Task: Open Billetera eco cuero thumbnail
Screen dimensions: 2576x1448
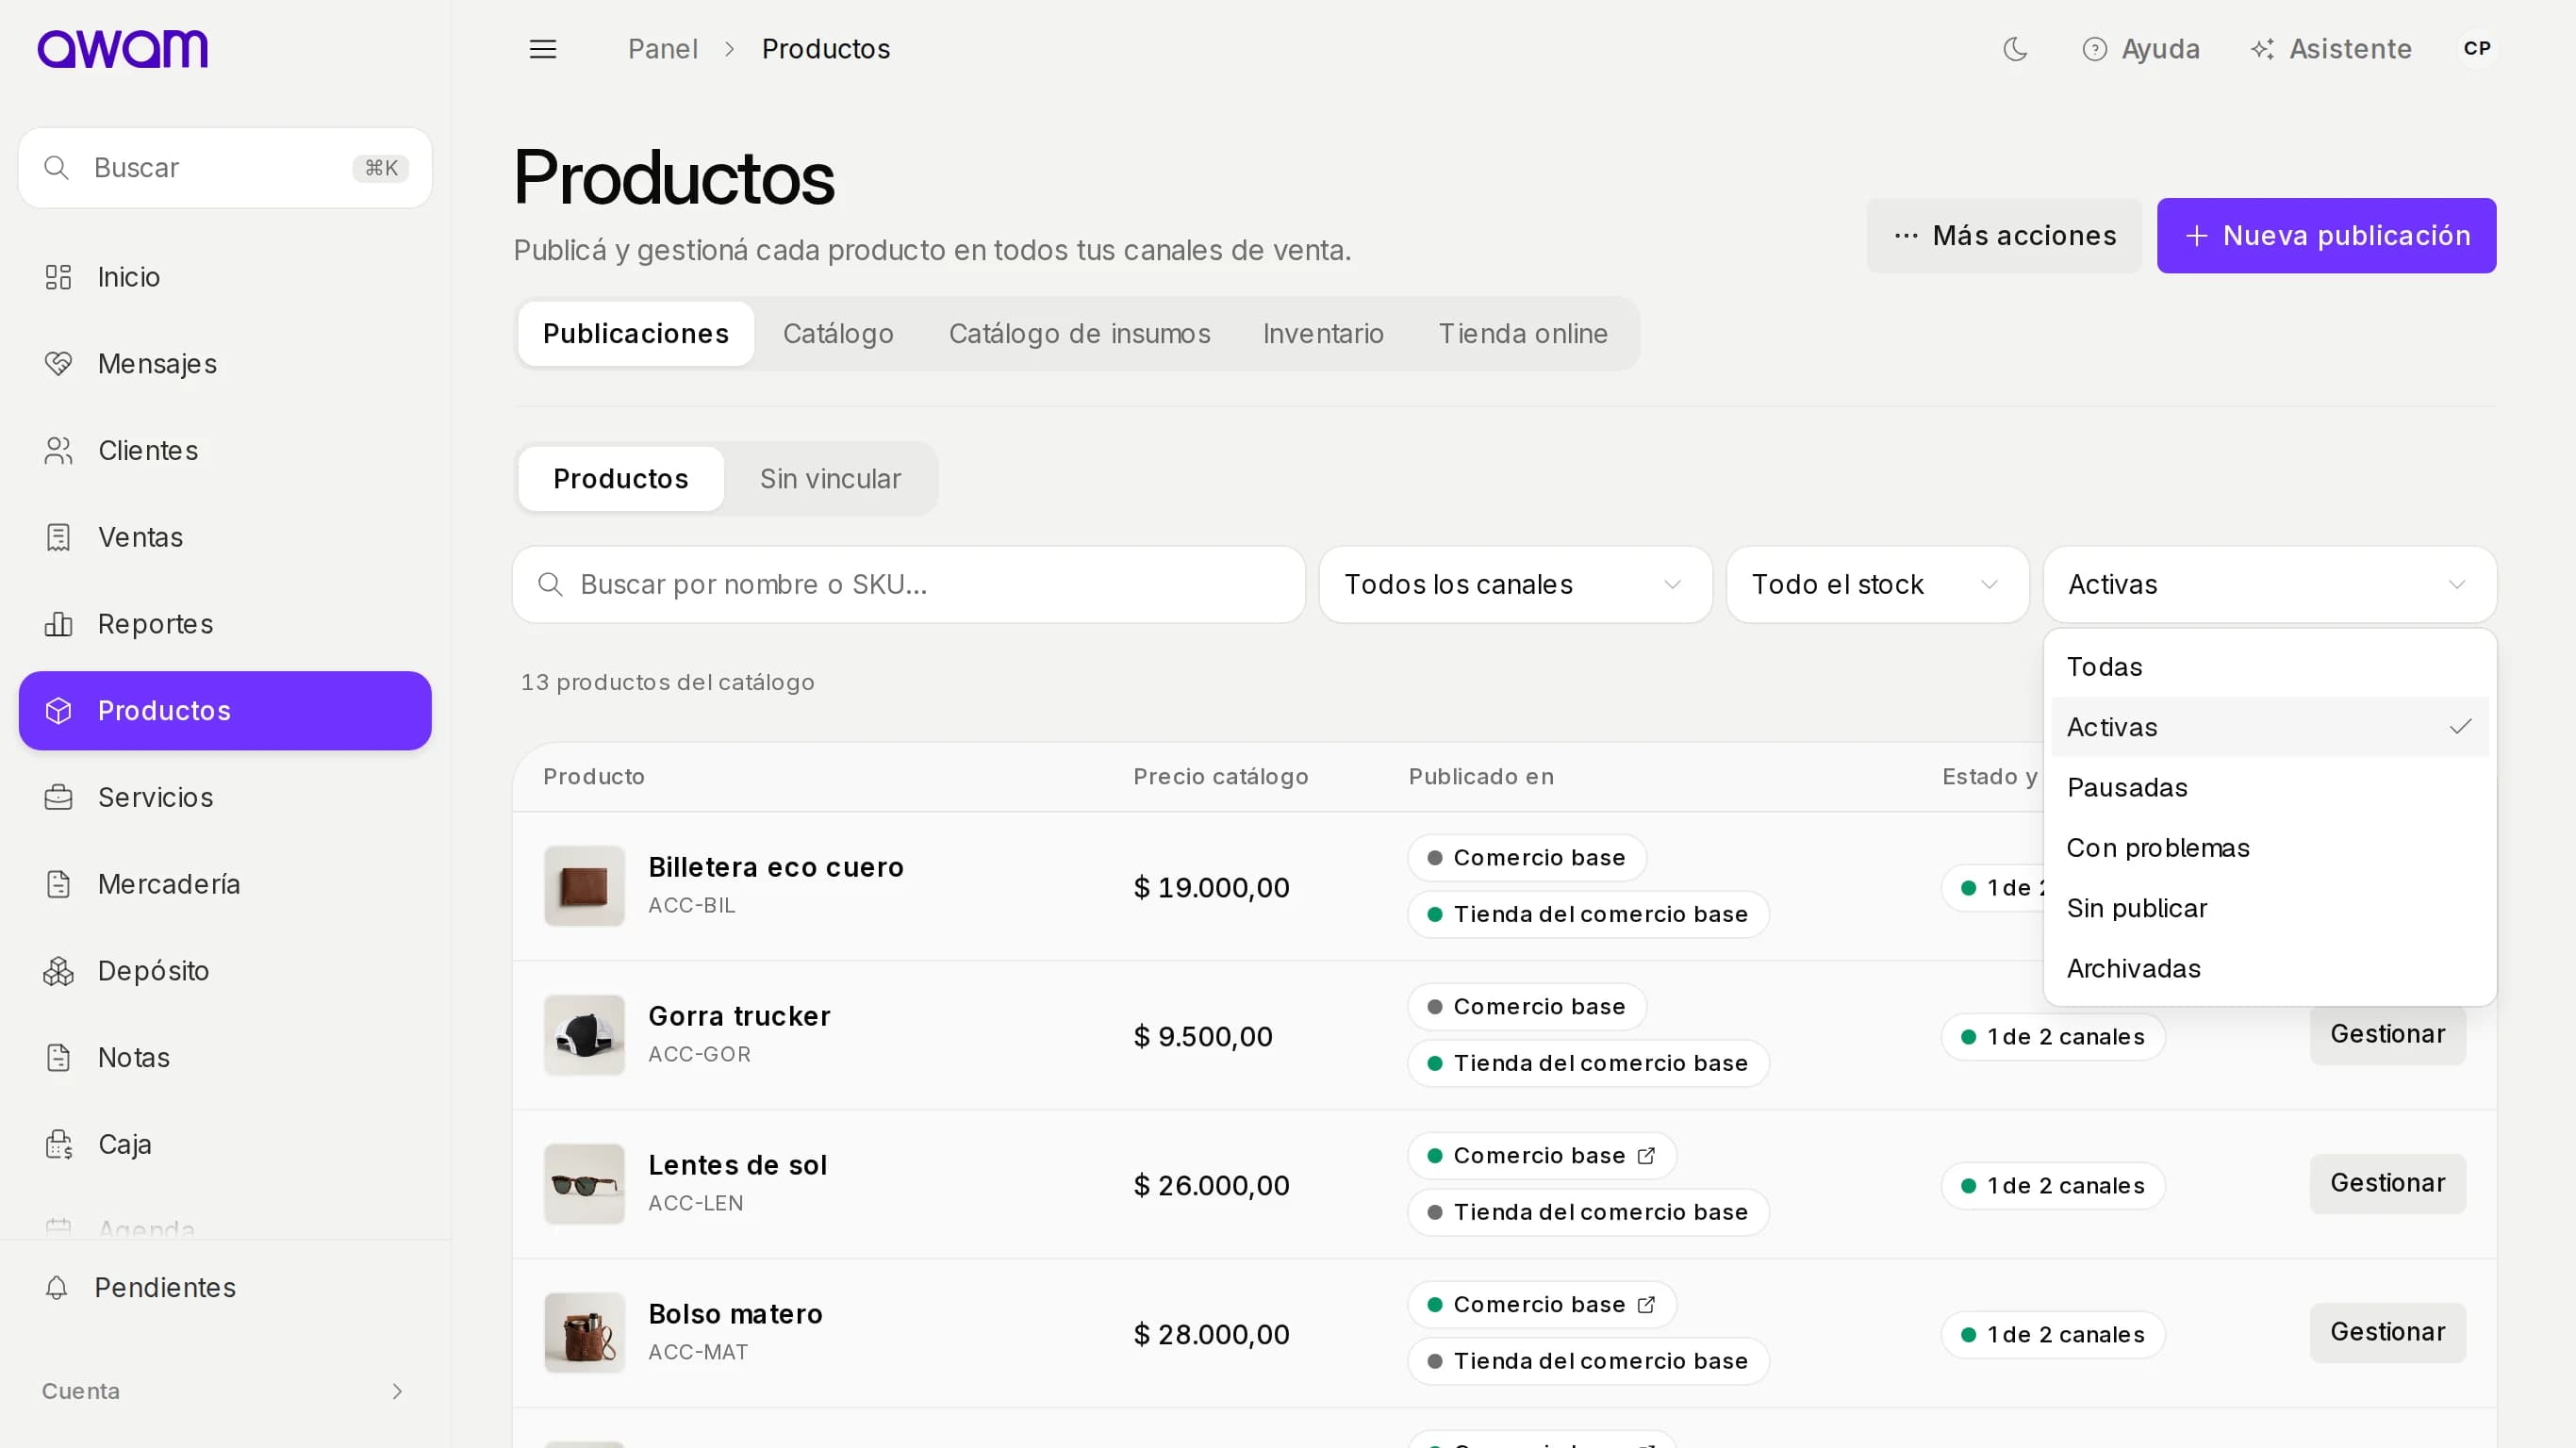Action: click(x=584, y=886)
